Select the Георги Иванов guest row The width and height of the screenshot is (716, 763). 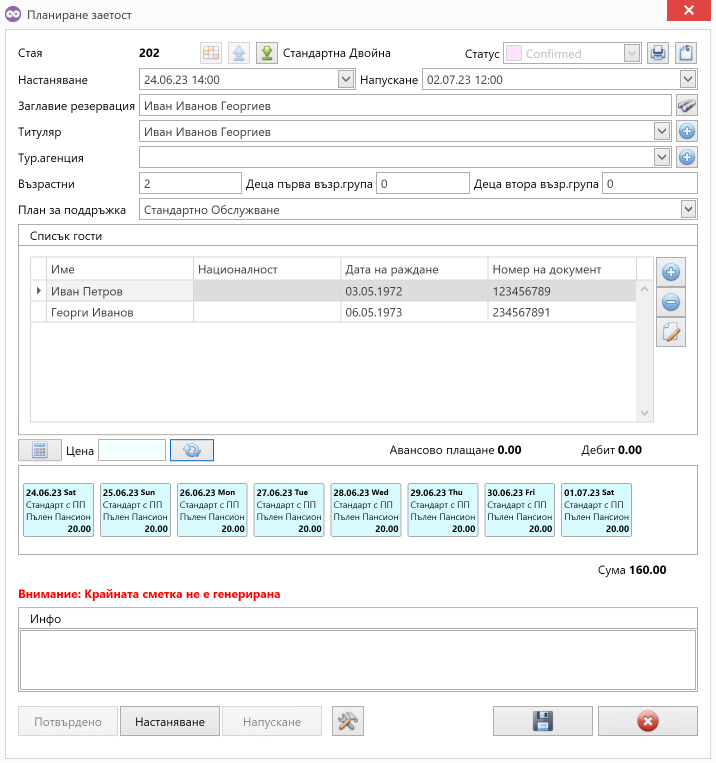coord(92,312)
